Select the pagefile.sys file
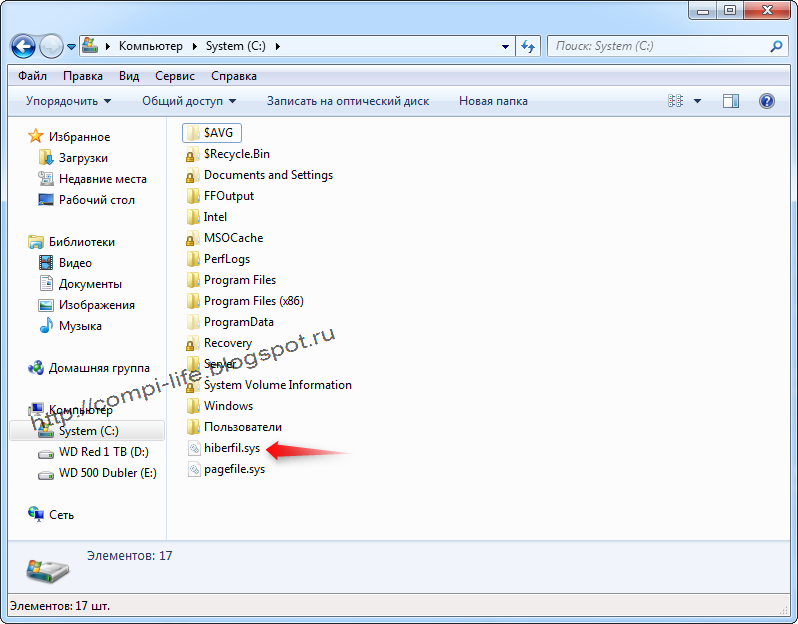Image resolution: width=798 pixels, height=624 pixels. point(234,469)
